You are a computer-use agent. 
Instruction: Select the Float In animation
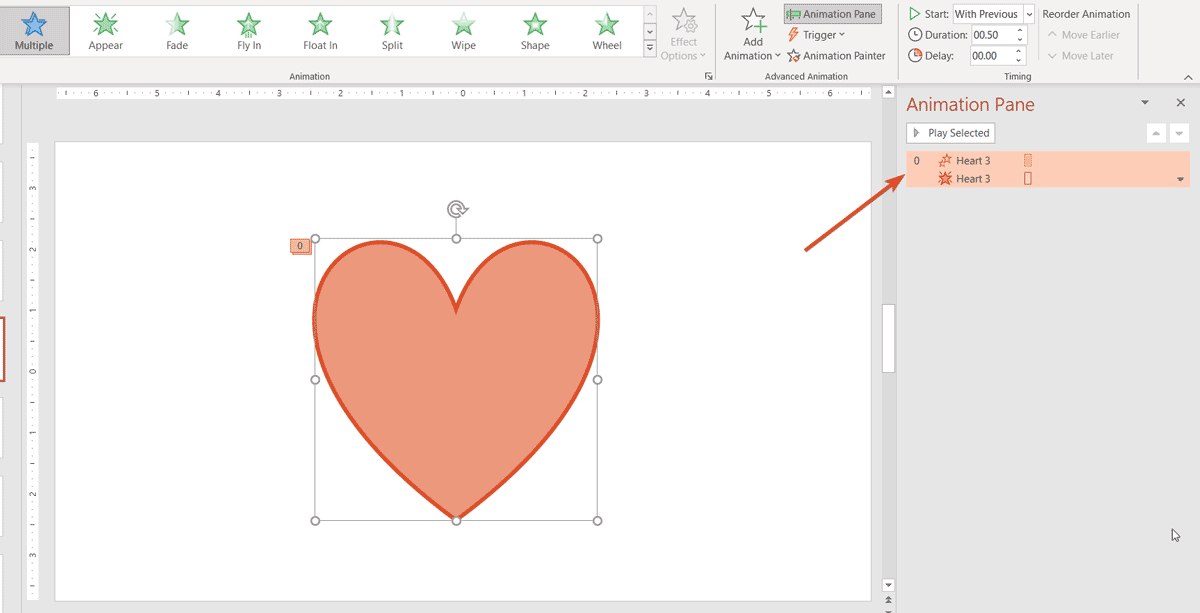[x=320, y=30]
